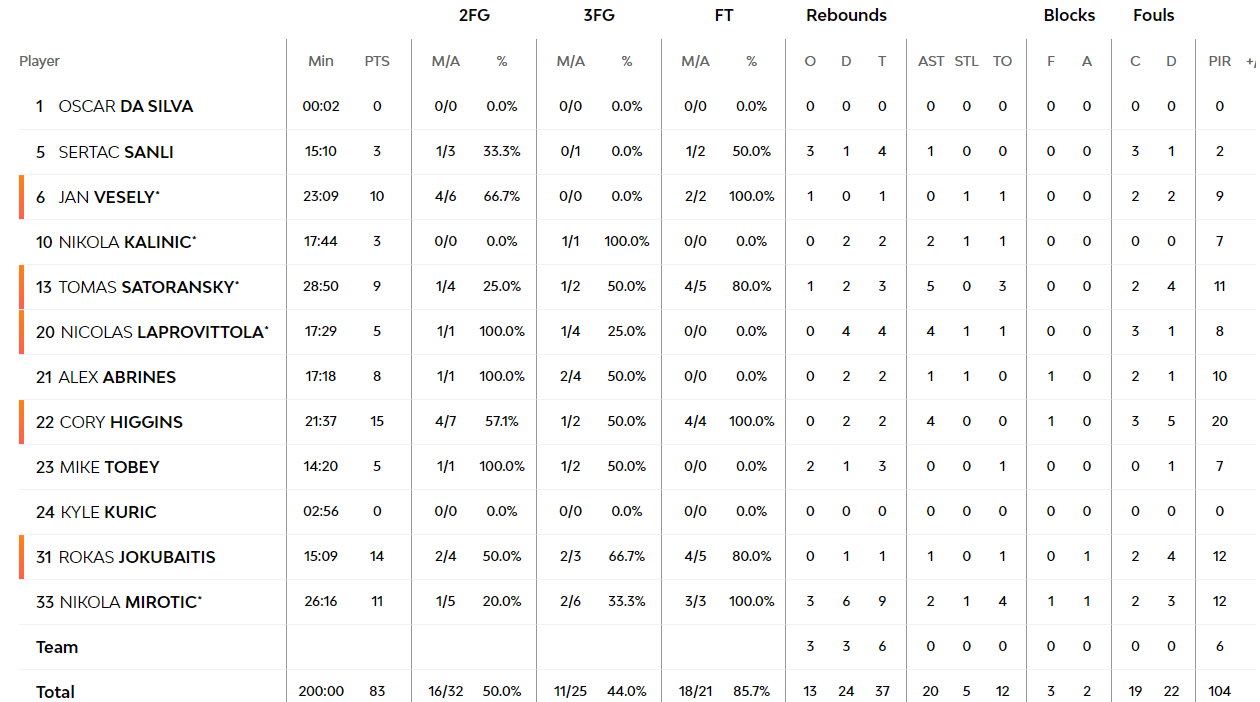The width and height of the screenshot is (1260, 702).
Task: Open Rokas Jokubaitis profile
Action: click(137, 557)
